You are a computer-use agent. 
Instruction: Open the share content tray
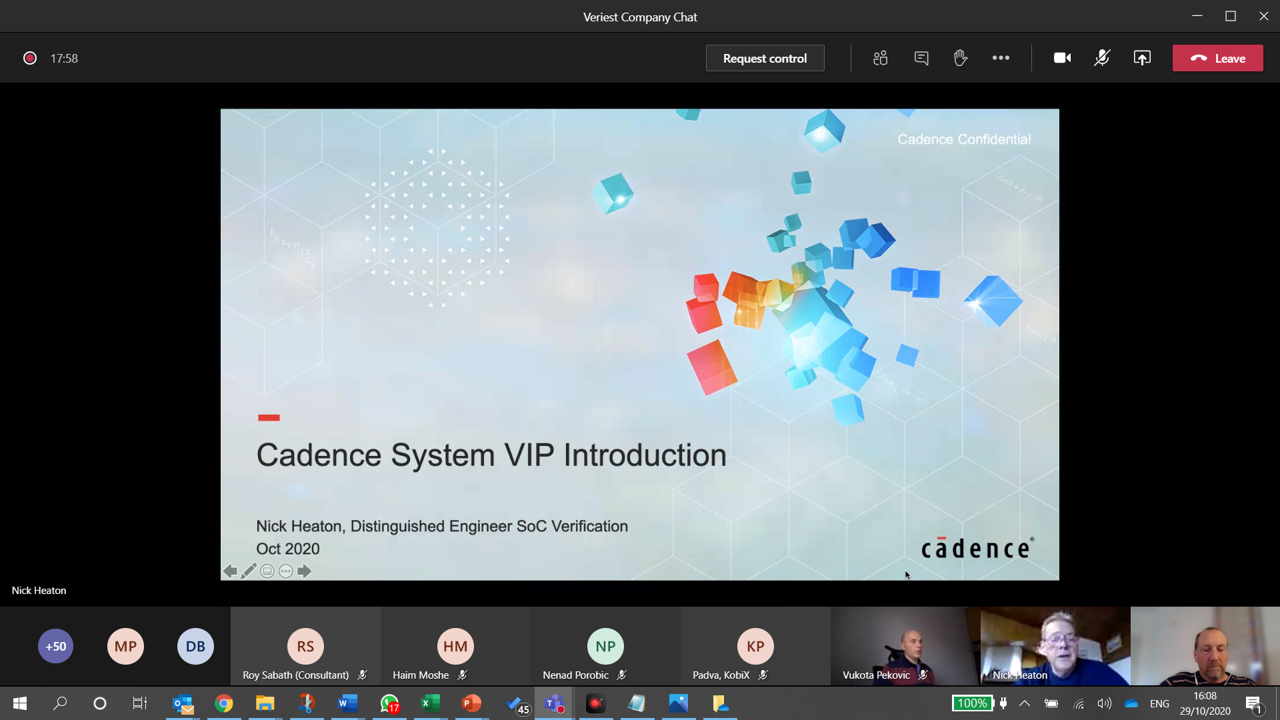pos(1142,58)
